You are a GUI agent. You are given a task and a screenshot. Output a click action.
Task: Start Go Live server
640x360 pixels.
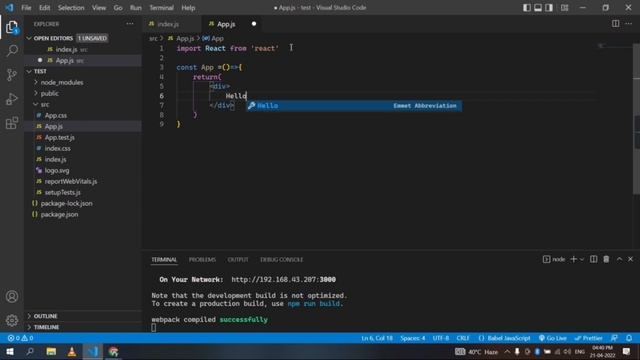click(x=552, y=338)
